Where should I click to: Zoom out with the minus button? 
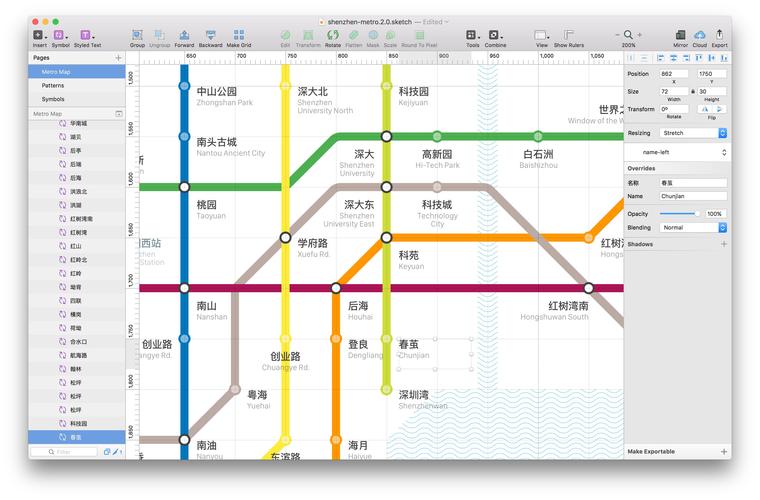point(617,35)
